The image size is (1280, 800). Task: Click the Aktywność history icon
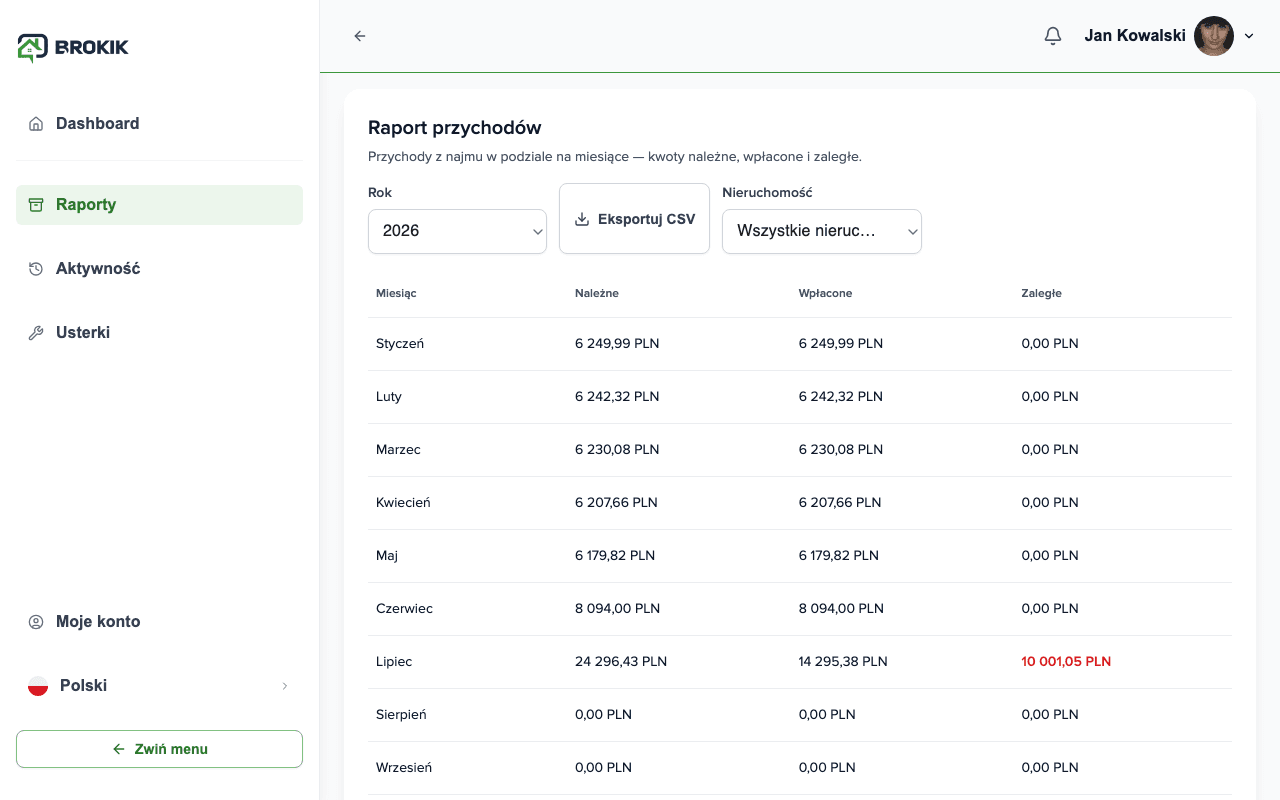36,269
